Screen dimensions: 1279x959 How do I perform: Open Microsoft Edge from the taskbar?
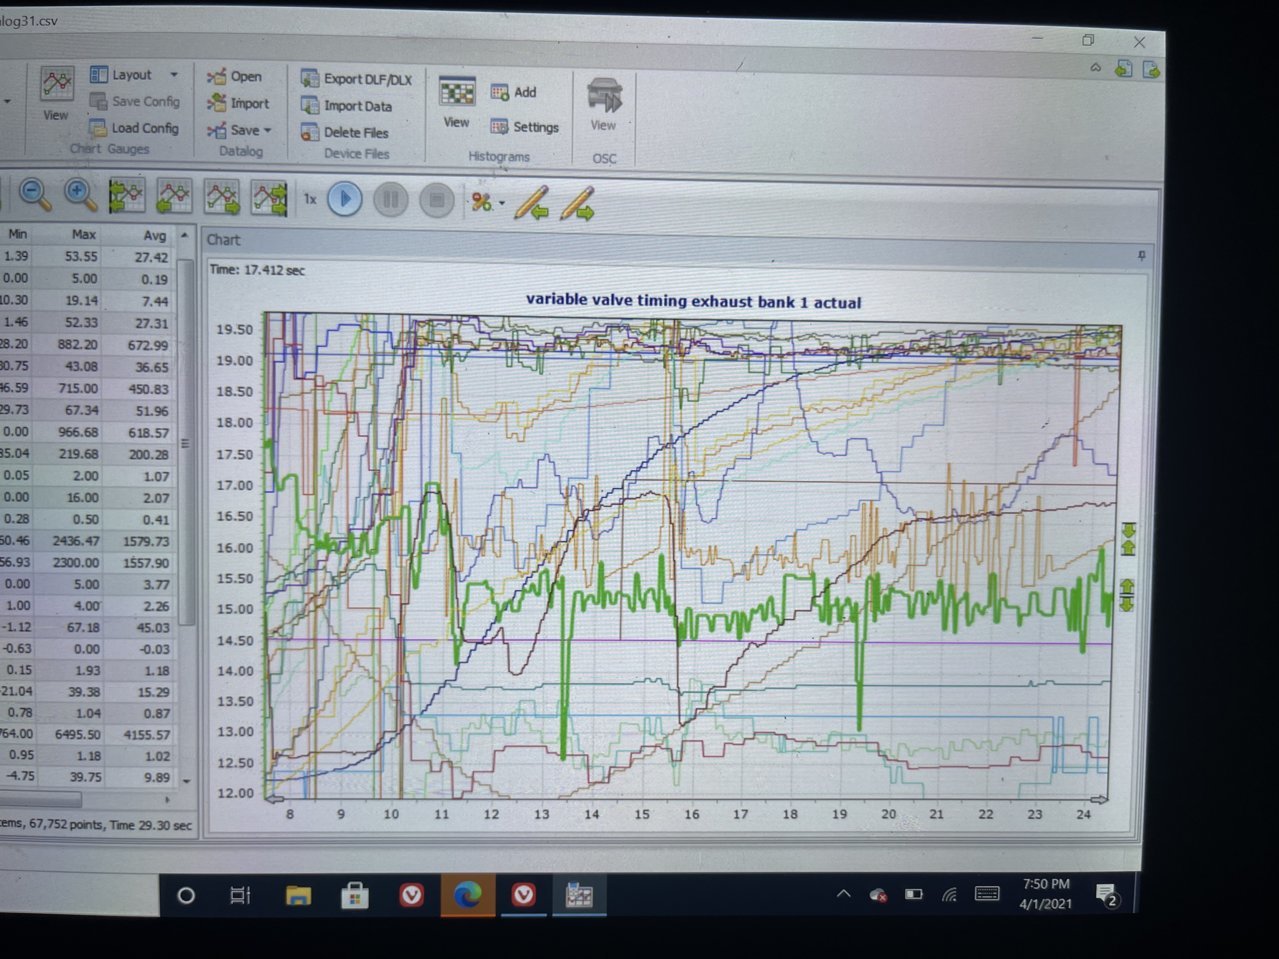point(467,895)
